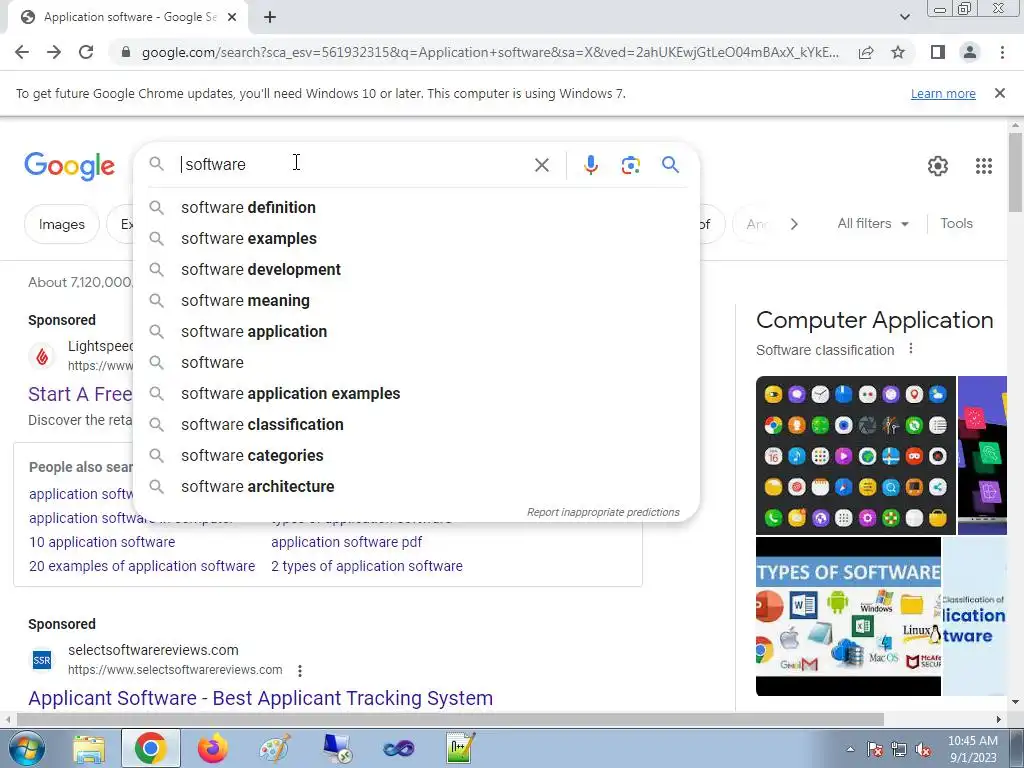Open File Explorer from the taskbar
Image resolution: width=1024 pixels, height=768 pixels.
(89, 749)
